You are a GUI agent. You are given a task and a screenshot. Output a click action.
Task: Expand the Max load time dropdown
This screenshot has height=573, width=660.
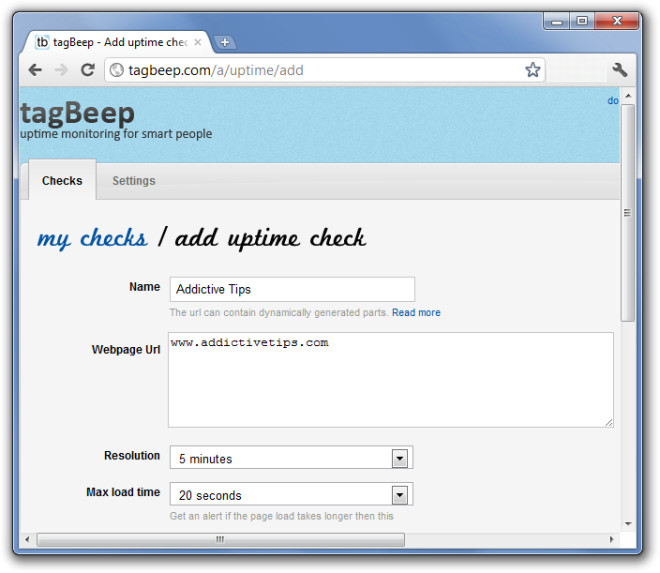291,494
